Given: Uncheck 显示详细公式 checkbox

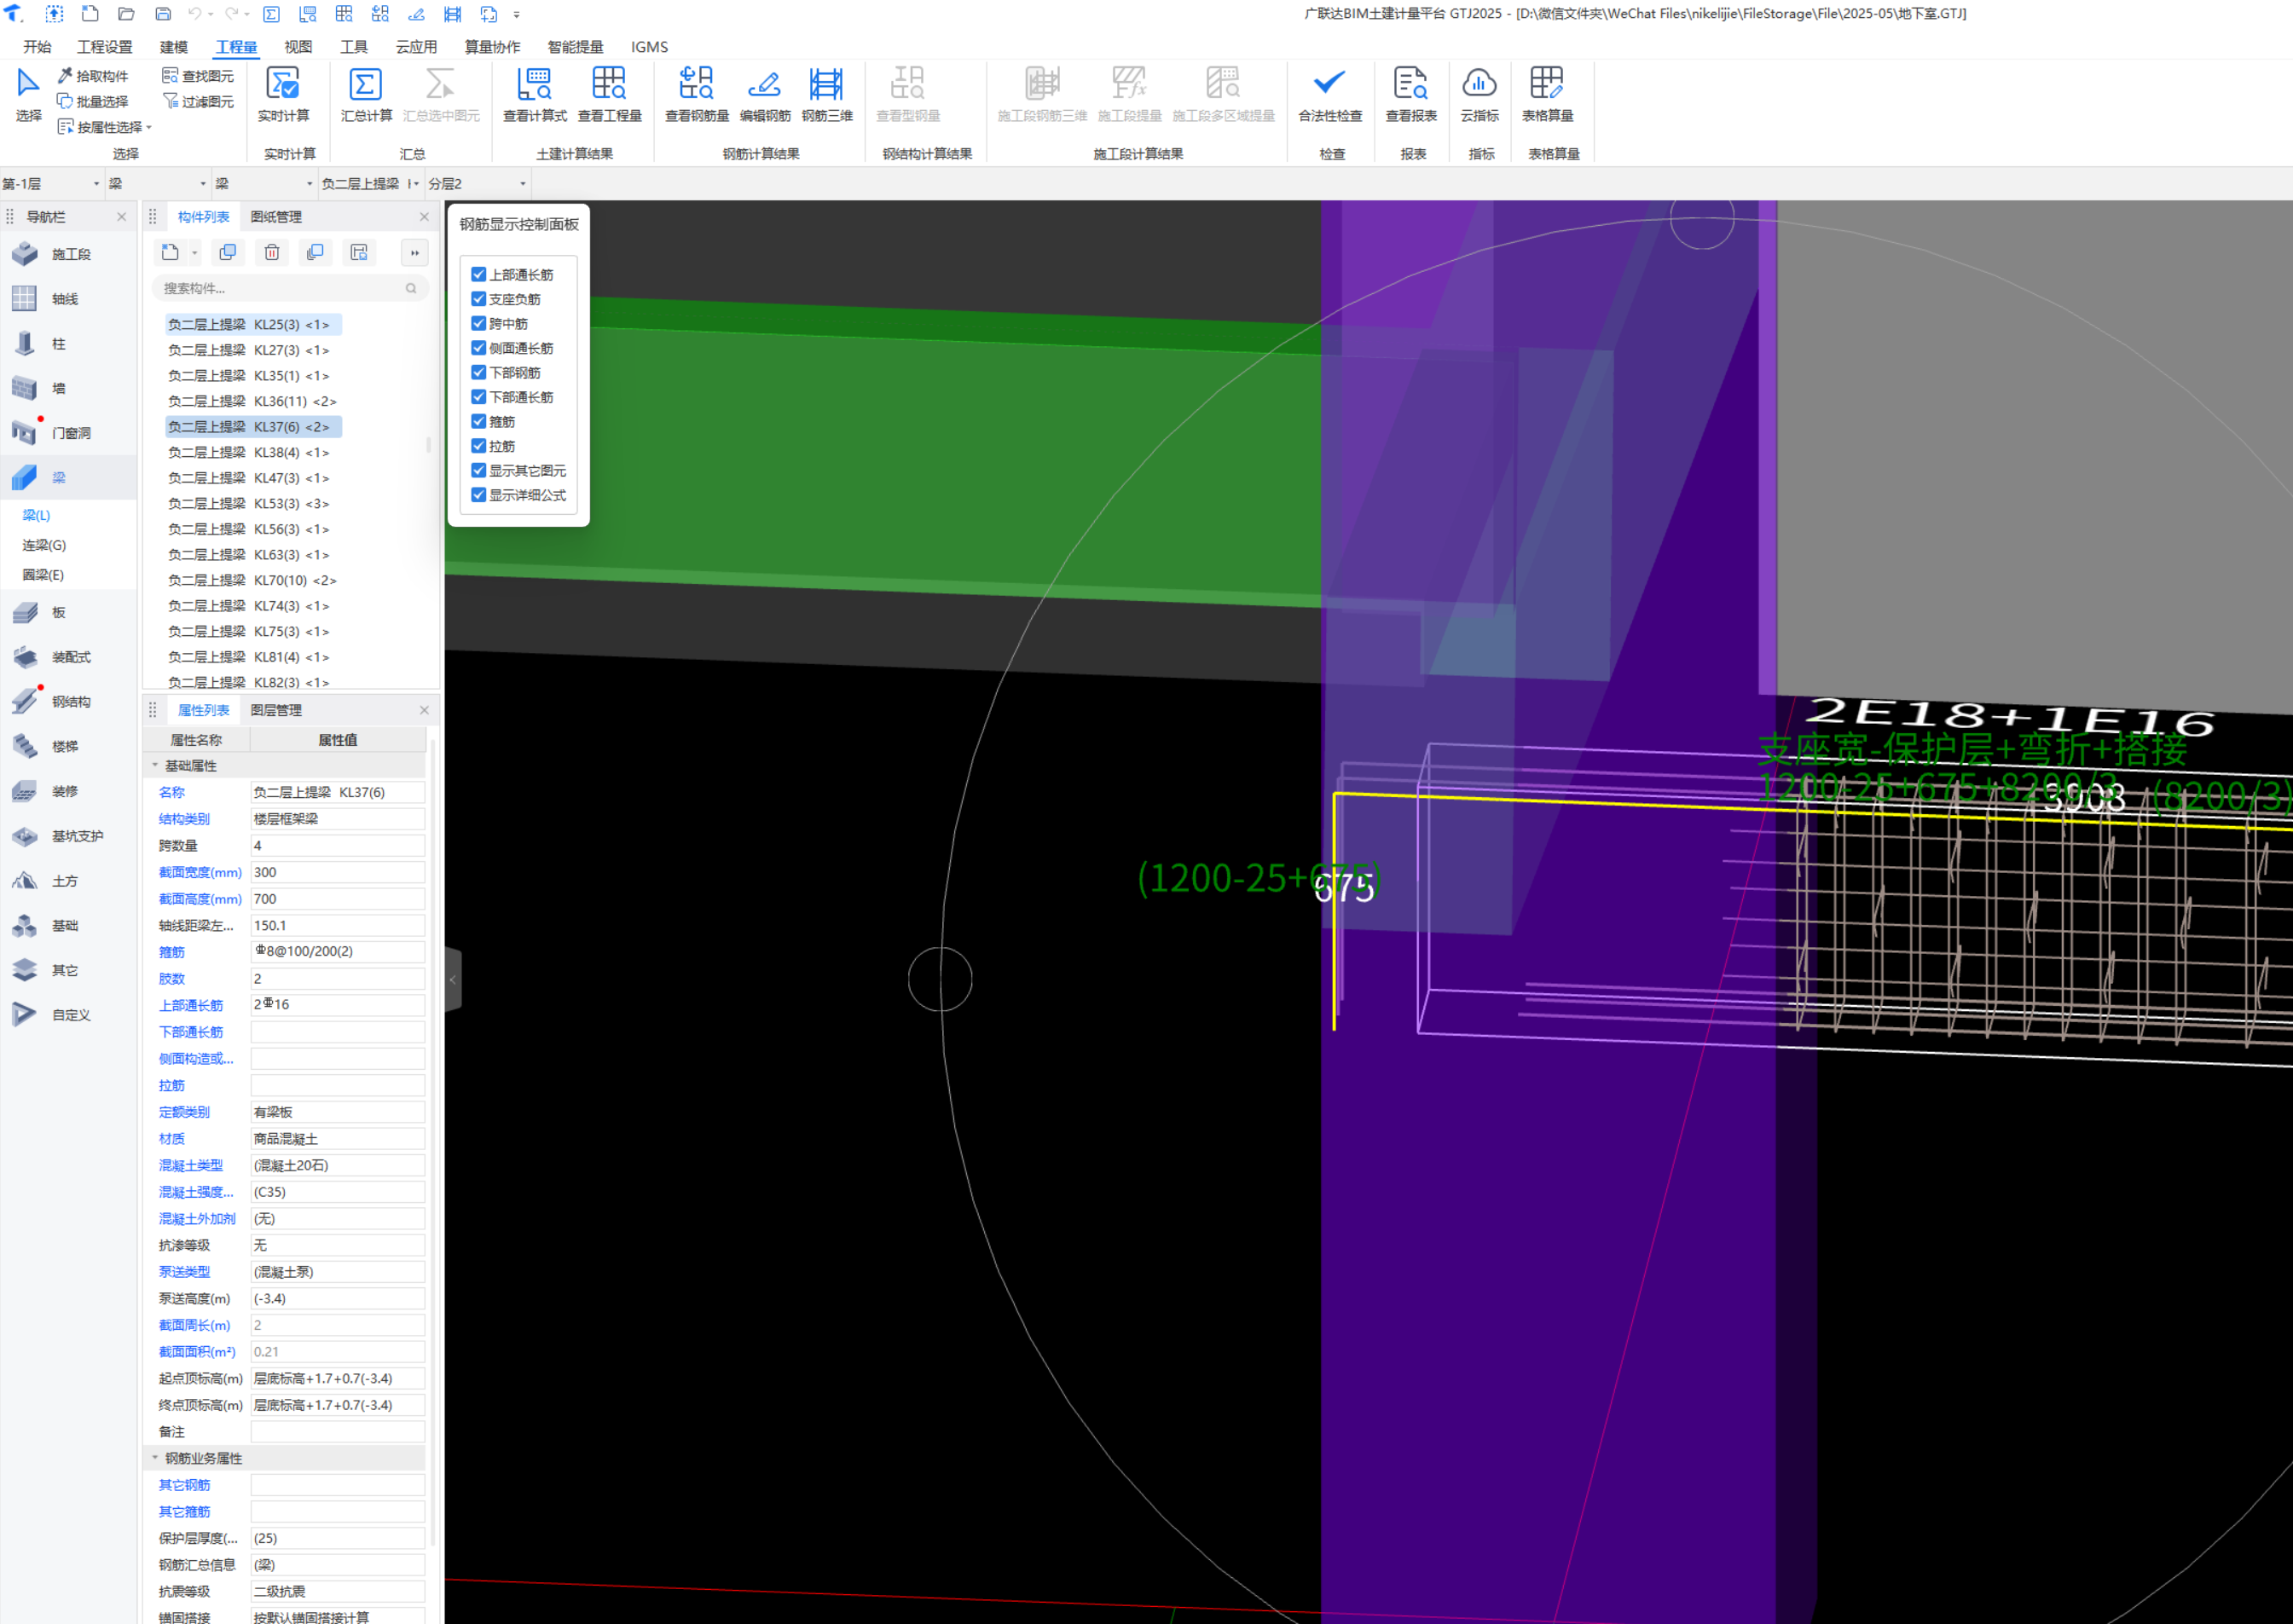Looking at the screenshot, I should click(479, 495).
